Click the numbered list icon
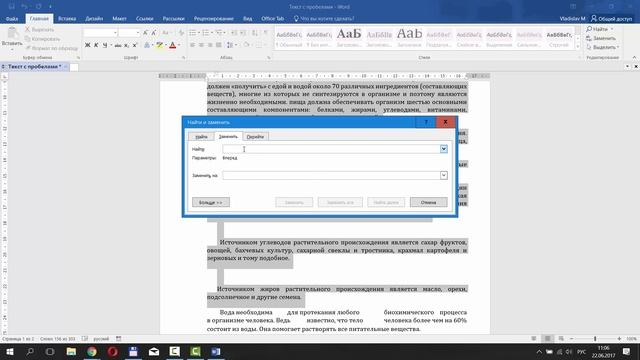Screen dimensions: 640x360 [x=205, y=33]
